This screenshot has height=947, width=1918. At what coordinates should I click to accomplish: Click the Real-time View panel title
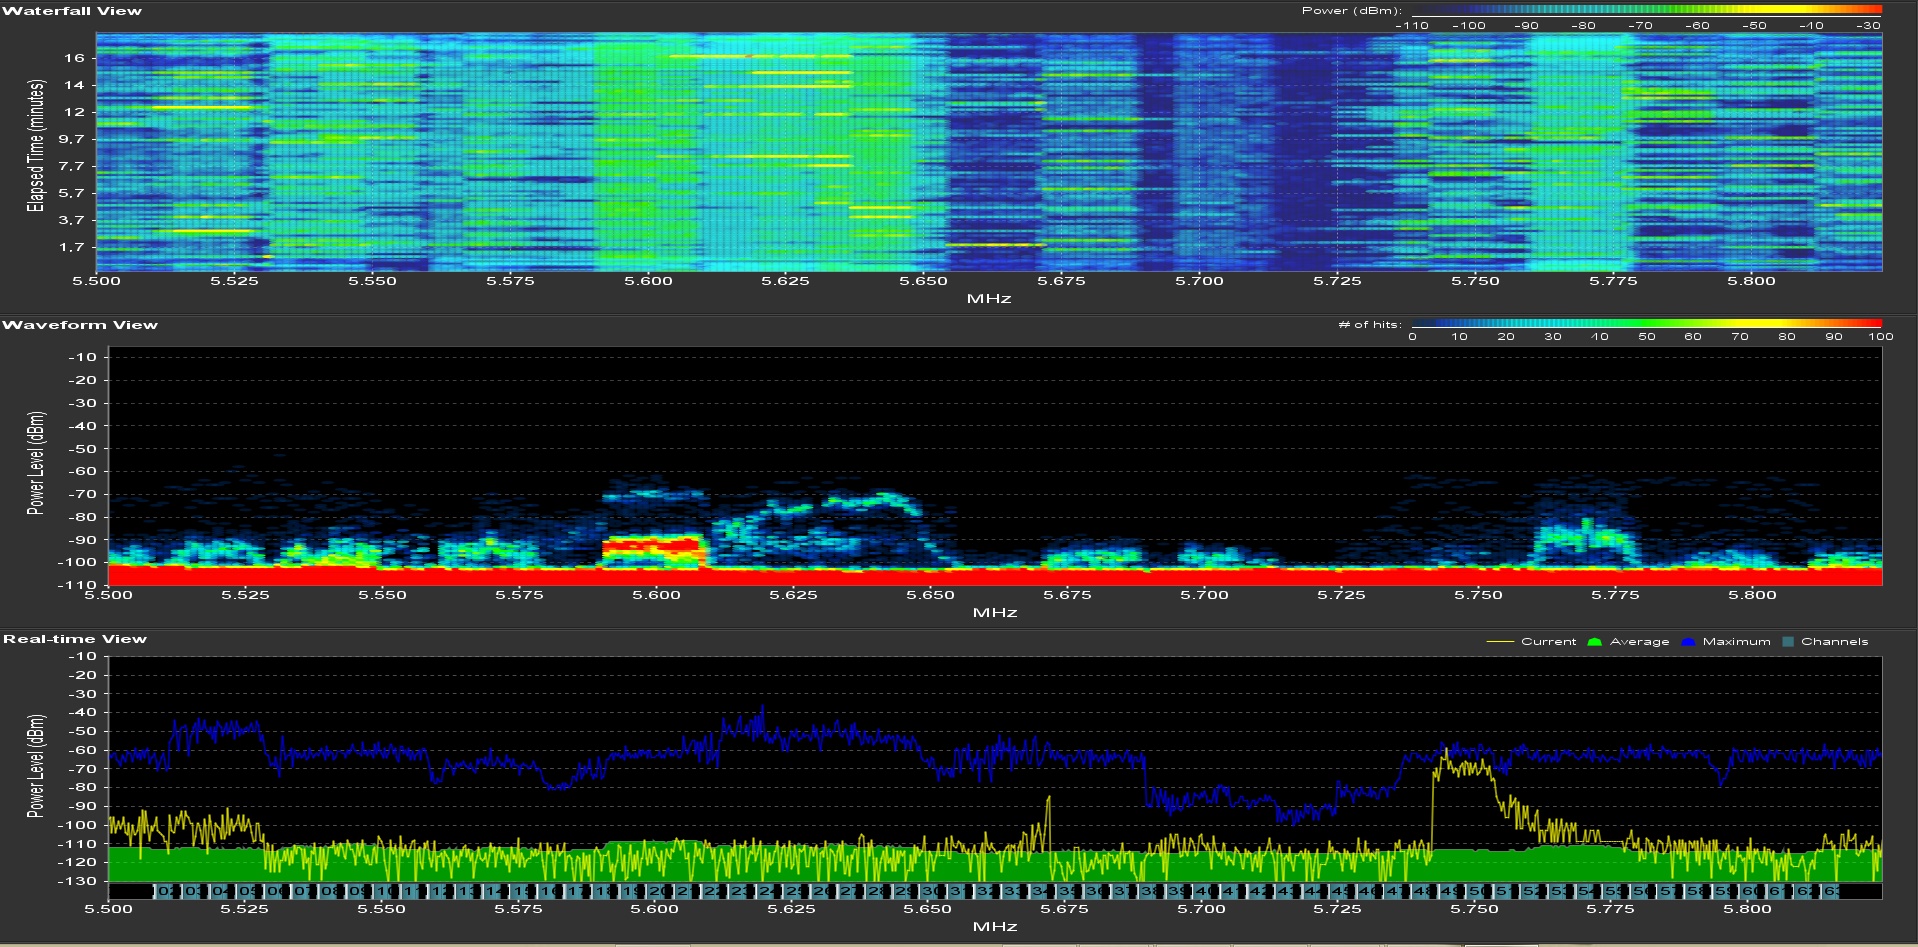click(75, 639)
